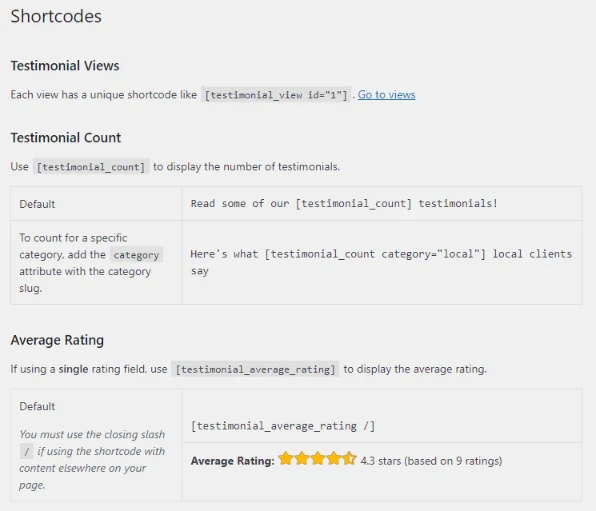Click the '4.3 stars (based on 9 ratings)' text
596x511 pixels.
click(x=431, y=461)
